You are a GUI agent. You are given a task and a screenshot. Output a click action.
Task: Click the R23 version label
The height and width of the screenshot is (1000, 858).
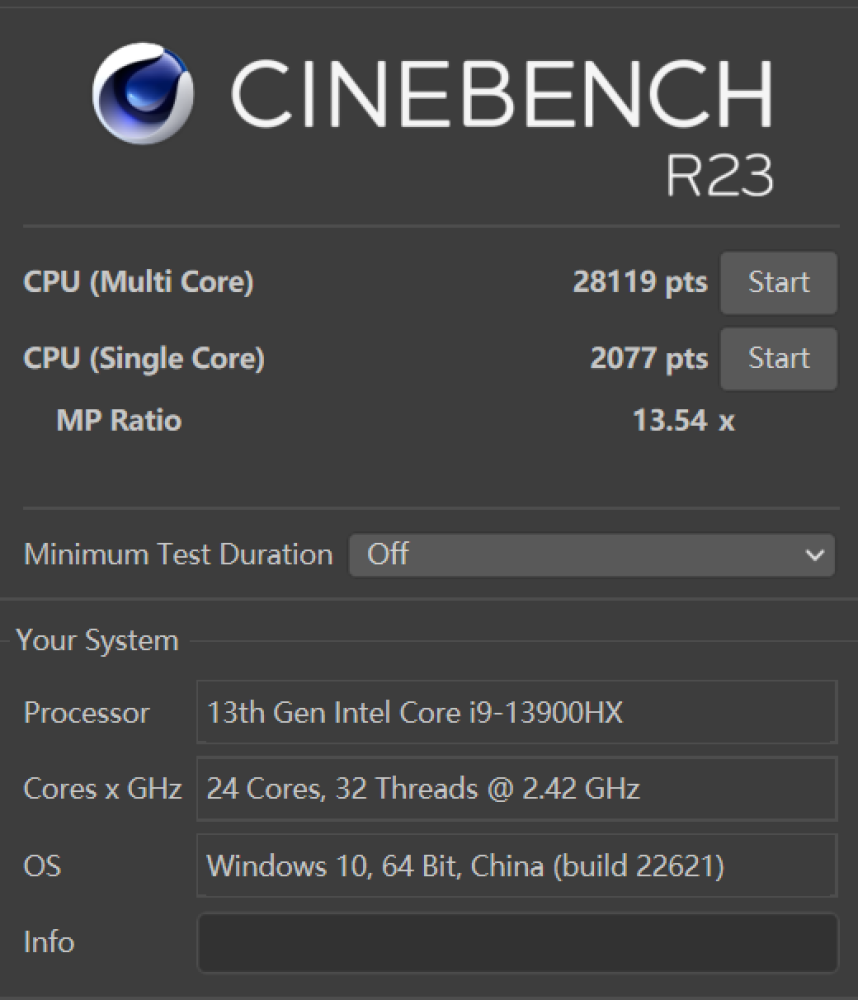coord(719,176)
